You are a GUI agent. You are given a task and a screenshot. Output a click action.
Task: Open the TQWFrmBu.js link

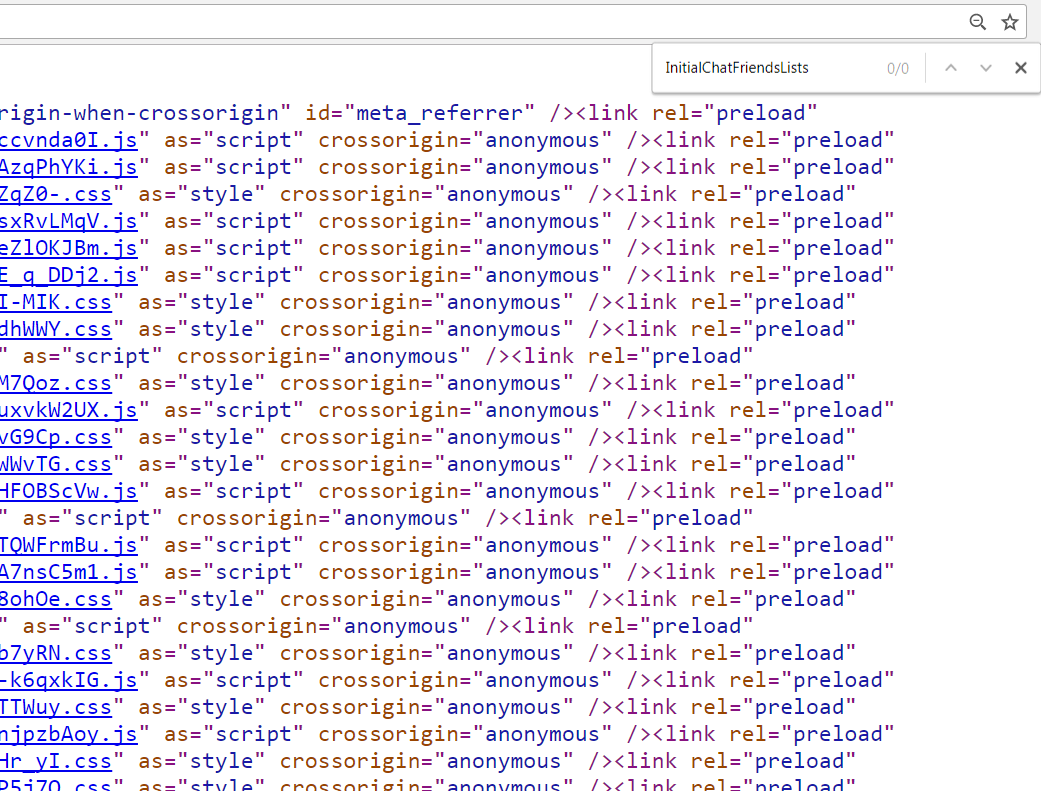coord(68,545)
